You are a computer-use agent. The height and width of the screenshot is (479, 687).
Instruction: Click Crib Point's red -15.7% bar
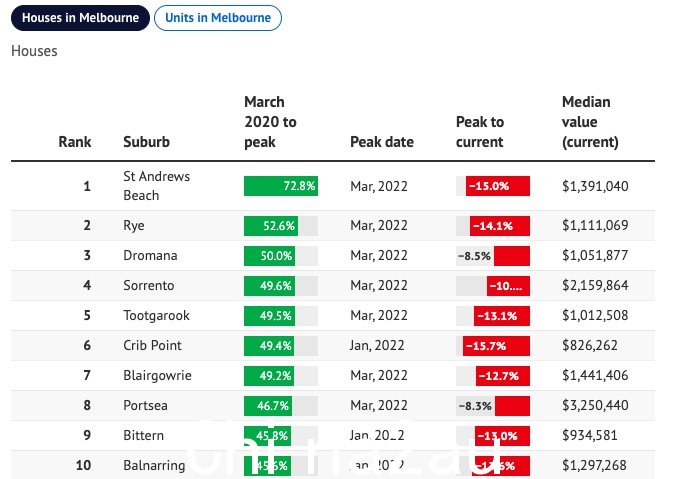pos(496,346)
